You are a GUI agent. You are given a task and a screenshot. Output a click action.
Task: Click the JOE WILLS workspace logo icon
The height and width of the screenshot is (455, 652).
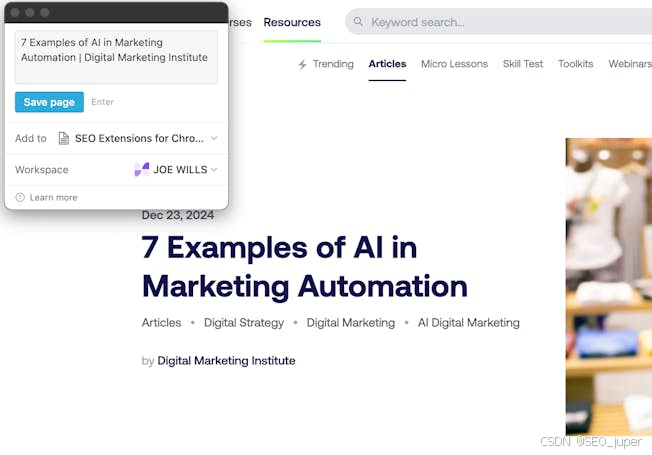point(141,170)
